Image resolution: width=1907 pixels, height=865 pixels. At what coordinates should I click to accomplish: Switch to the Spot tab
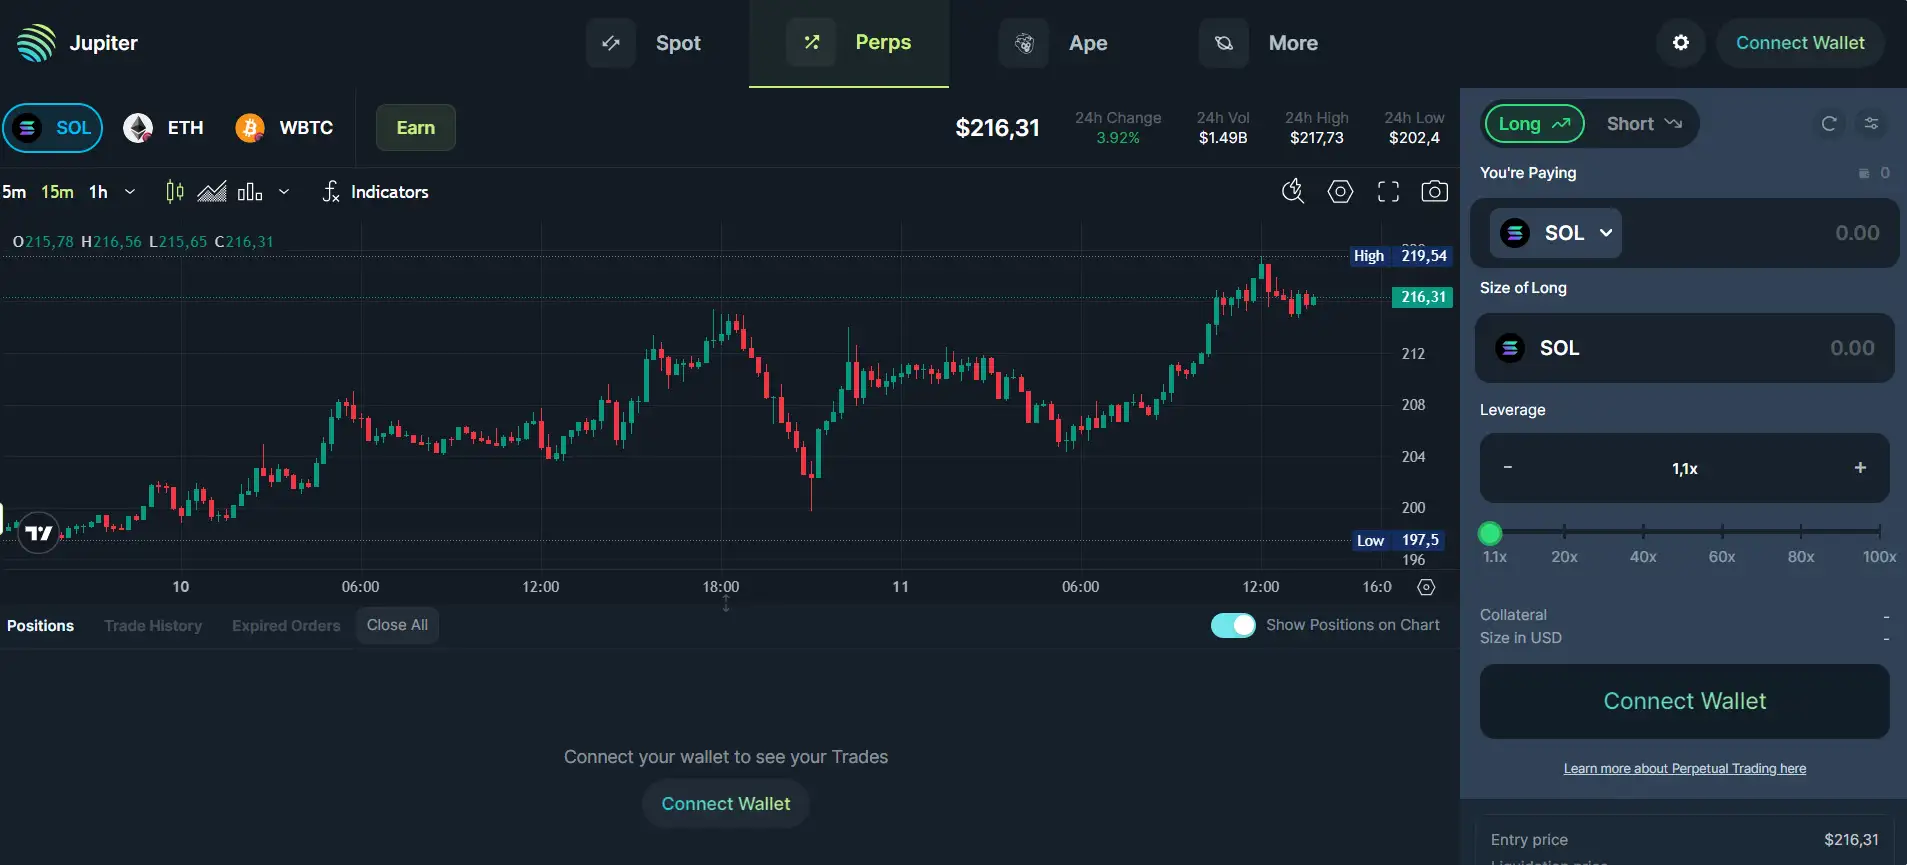(654, 43)
